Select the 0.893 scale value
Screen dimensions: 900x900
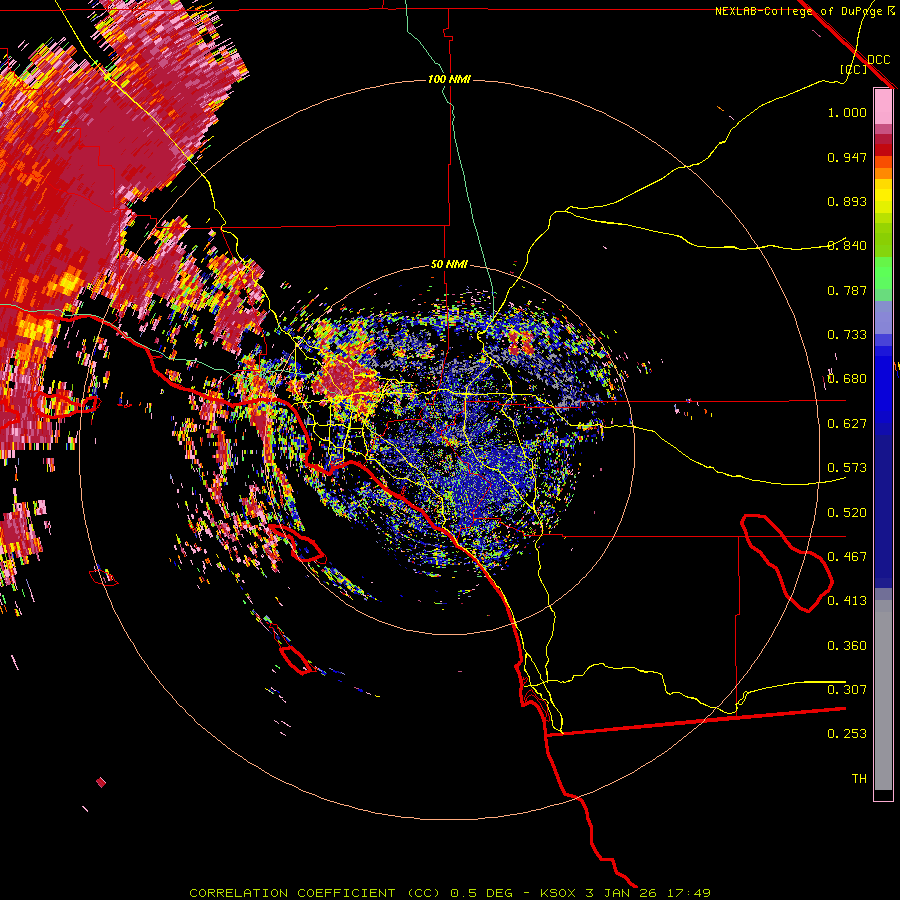click(847, 201)
